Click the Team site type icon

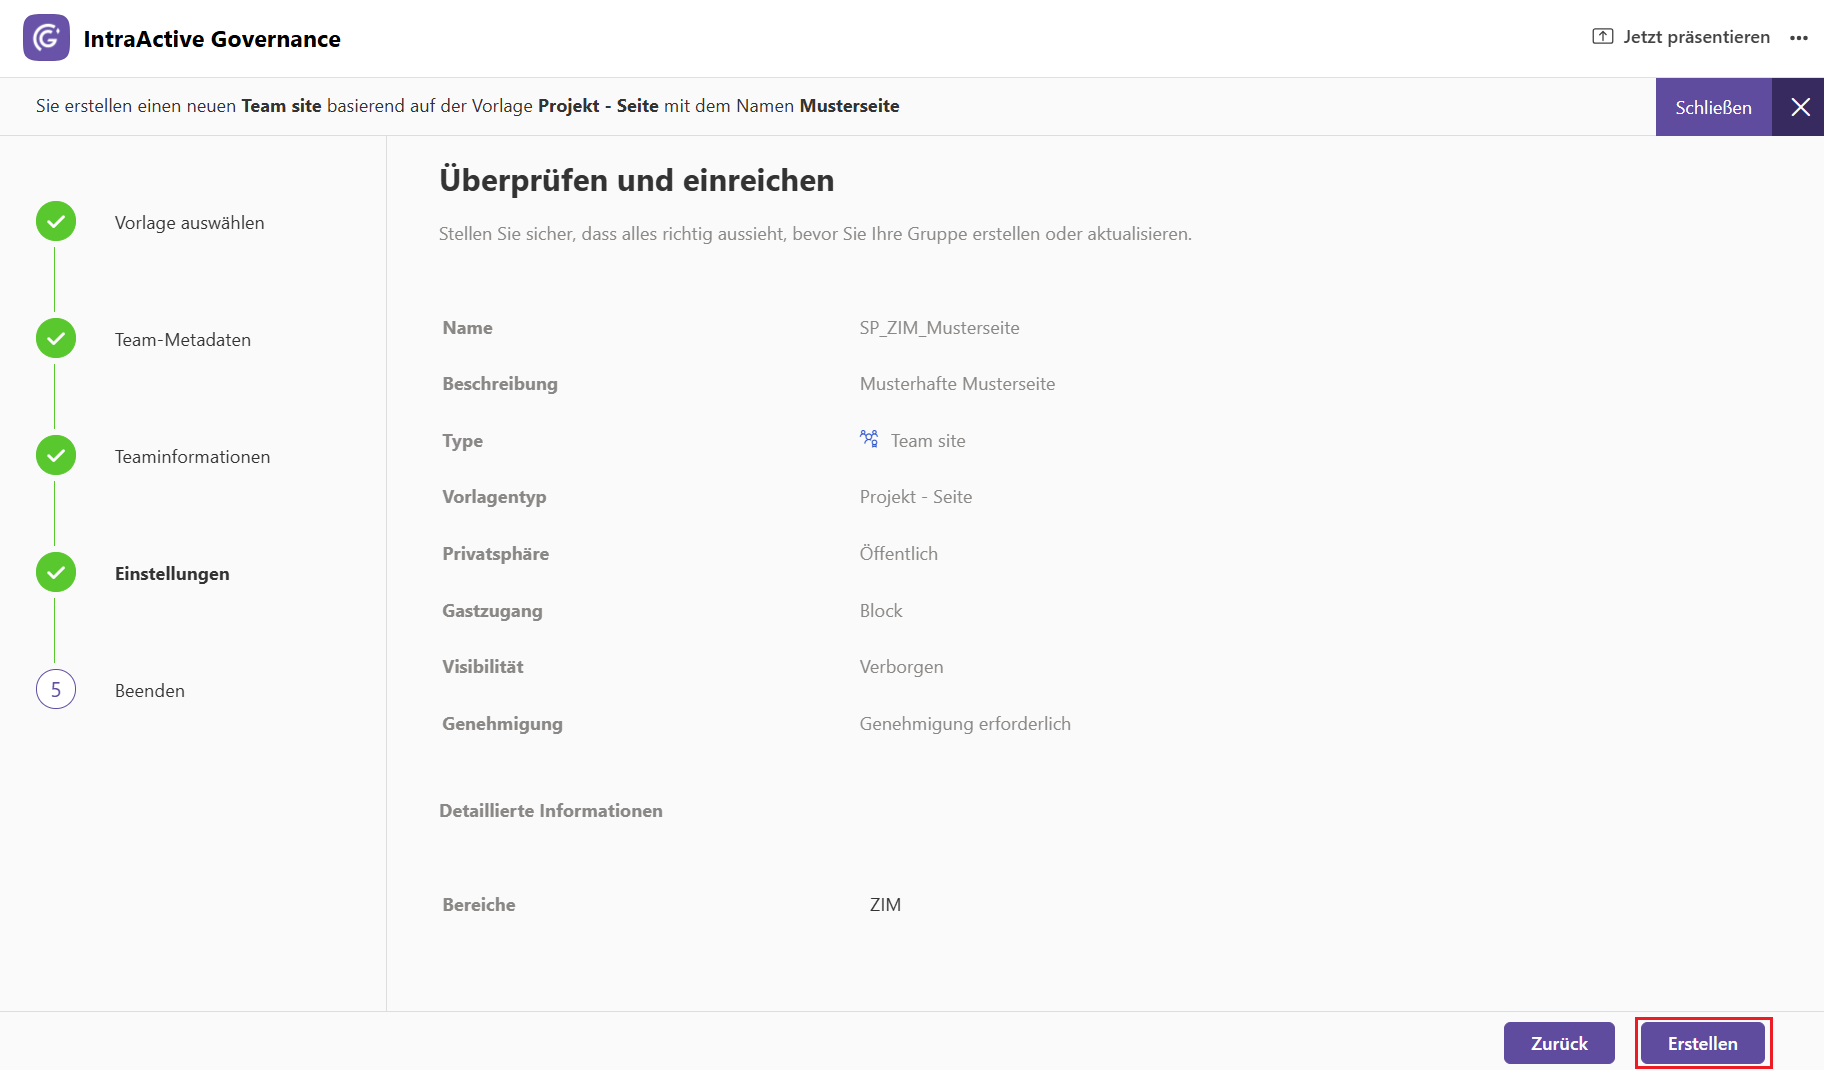click(x=869, y=439)
